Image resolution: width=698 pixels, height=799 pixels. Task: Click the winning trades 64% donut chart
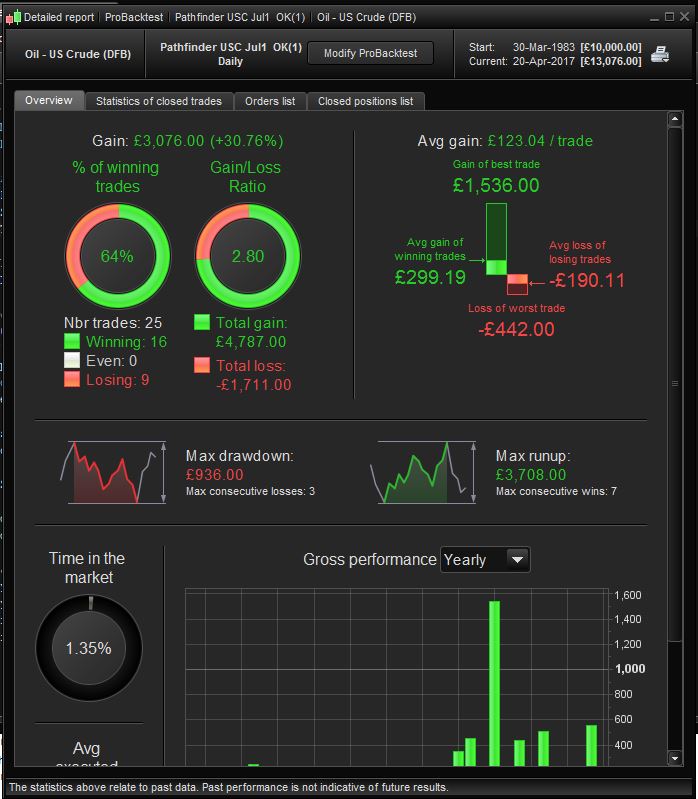[x=117, y=256]
